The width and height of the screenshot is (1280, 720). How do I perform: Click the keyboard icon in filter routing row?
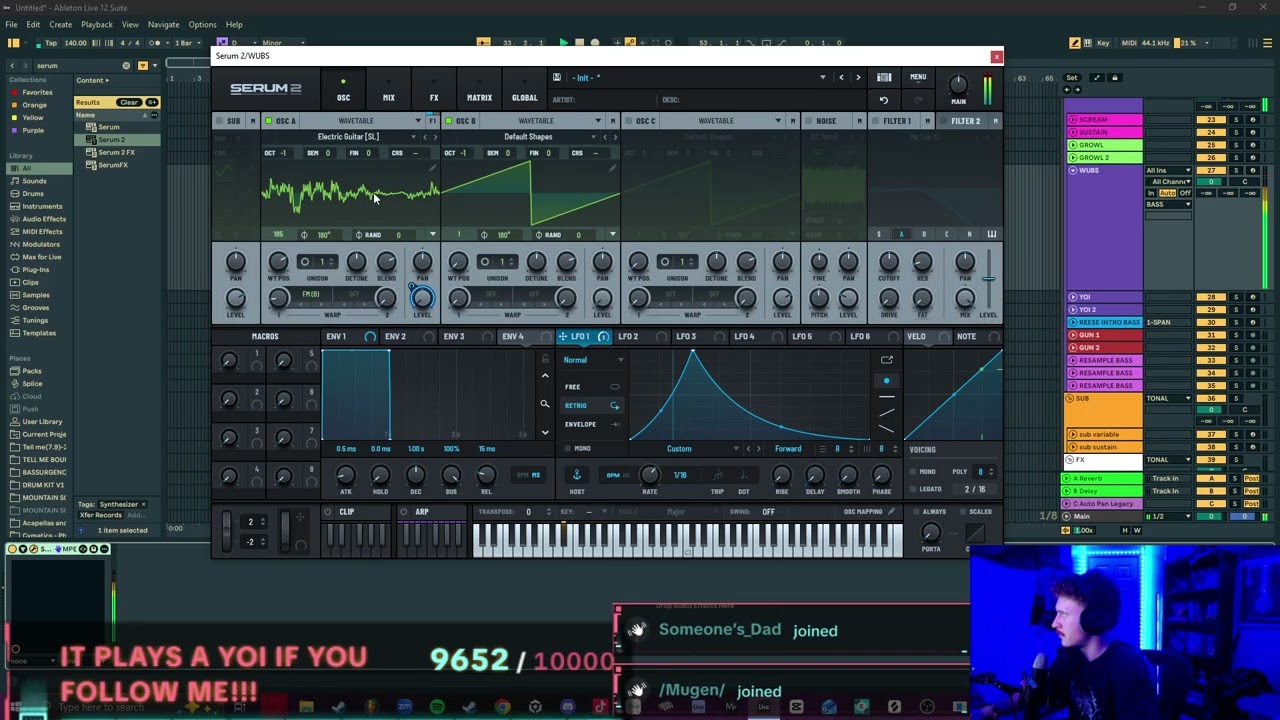coord(992,234)
